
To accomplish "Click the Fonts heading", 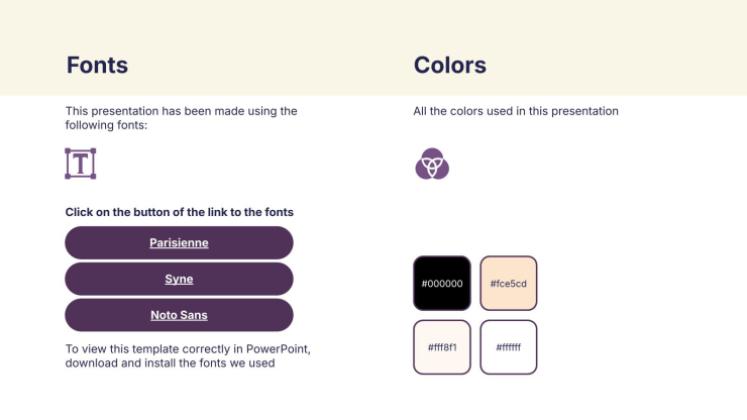I will 97,66.
